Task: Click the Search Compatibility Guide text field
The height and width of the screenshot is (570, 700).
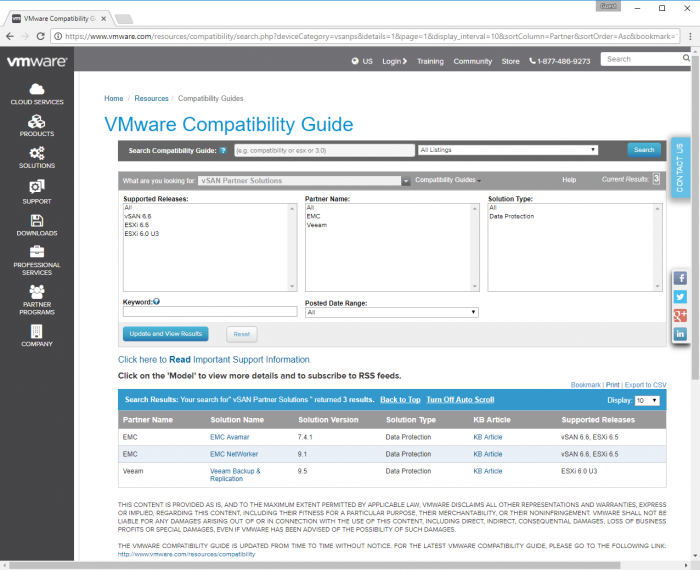Action: pyautogui.click(x=325, y=150)
